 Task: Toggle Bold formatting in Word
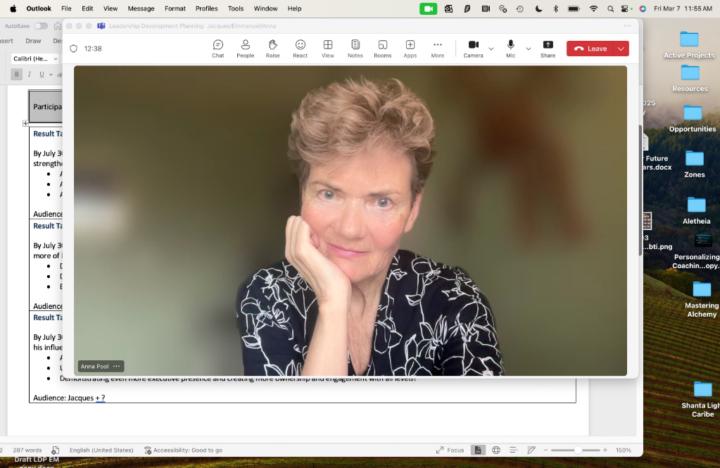tap(17, 74)
